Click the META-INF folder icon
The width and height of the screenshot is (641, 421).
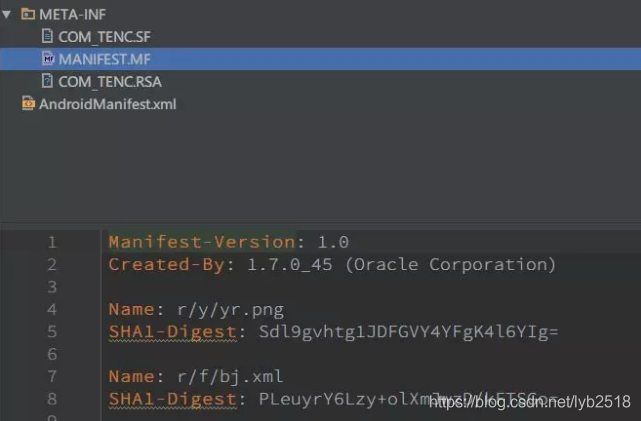(27, 15)
